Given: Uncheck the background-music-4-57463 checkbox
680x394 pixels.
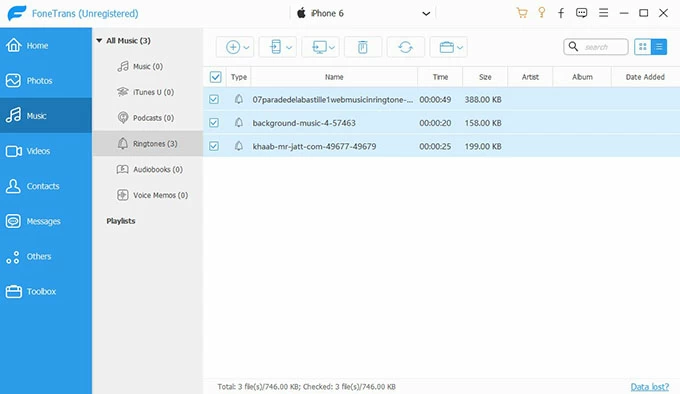Looking at the screenshot, I should click(x=214, y=123).
